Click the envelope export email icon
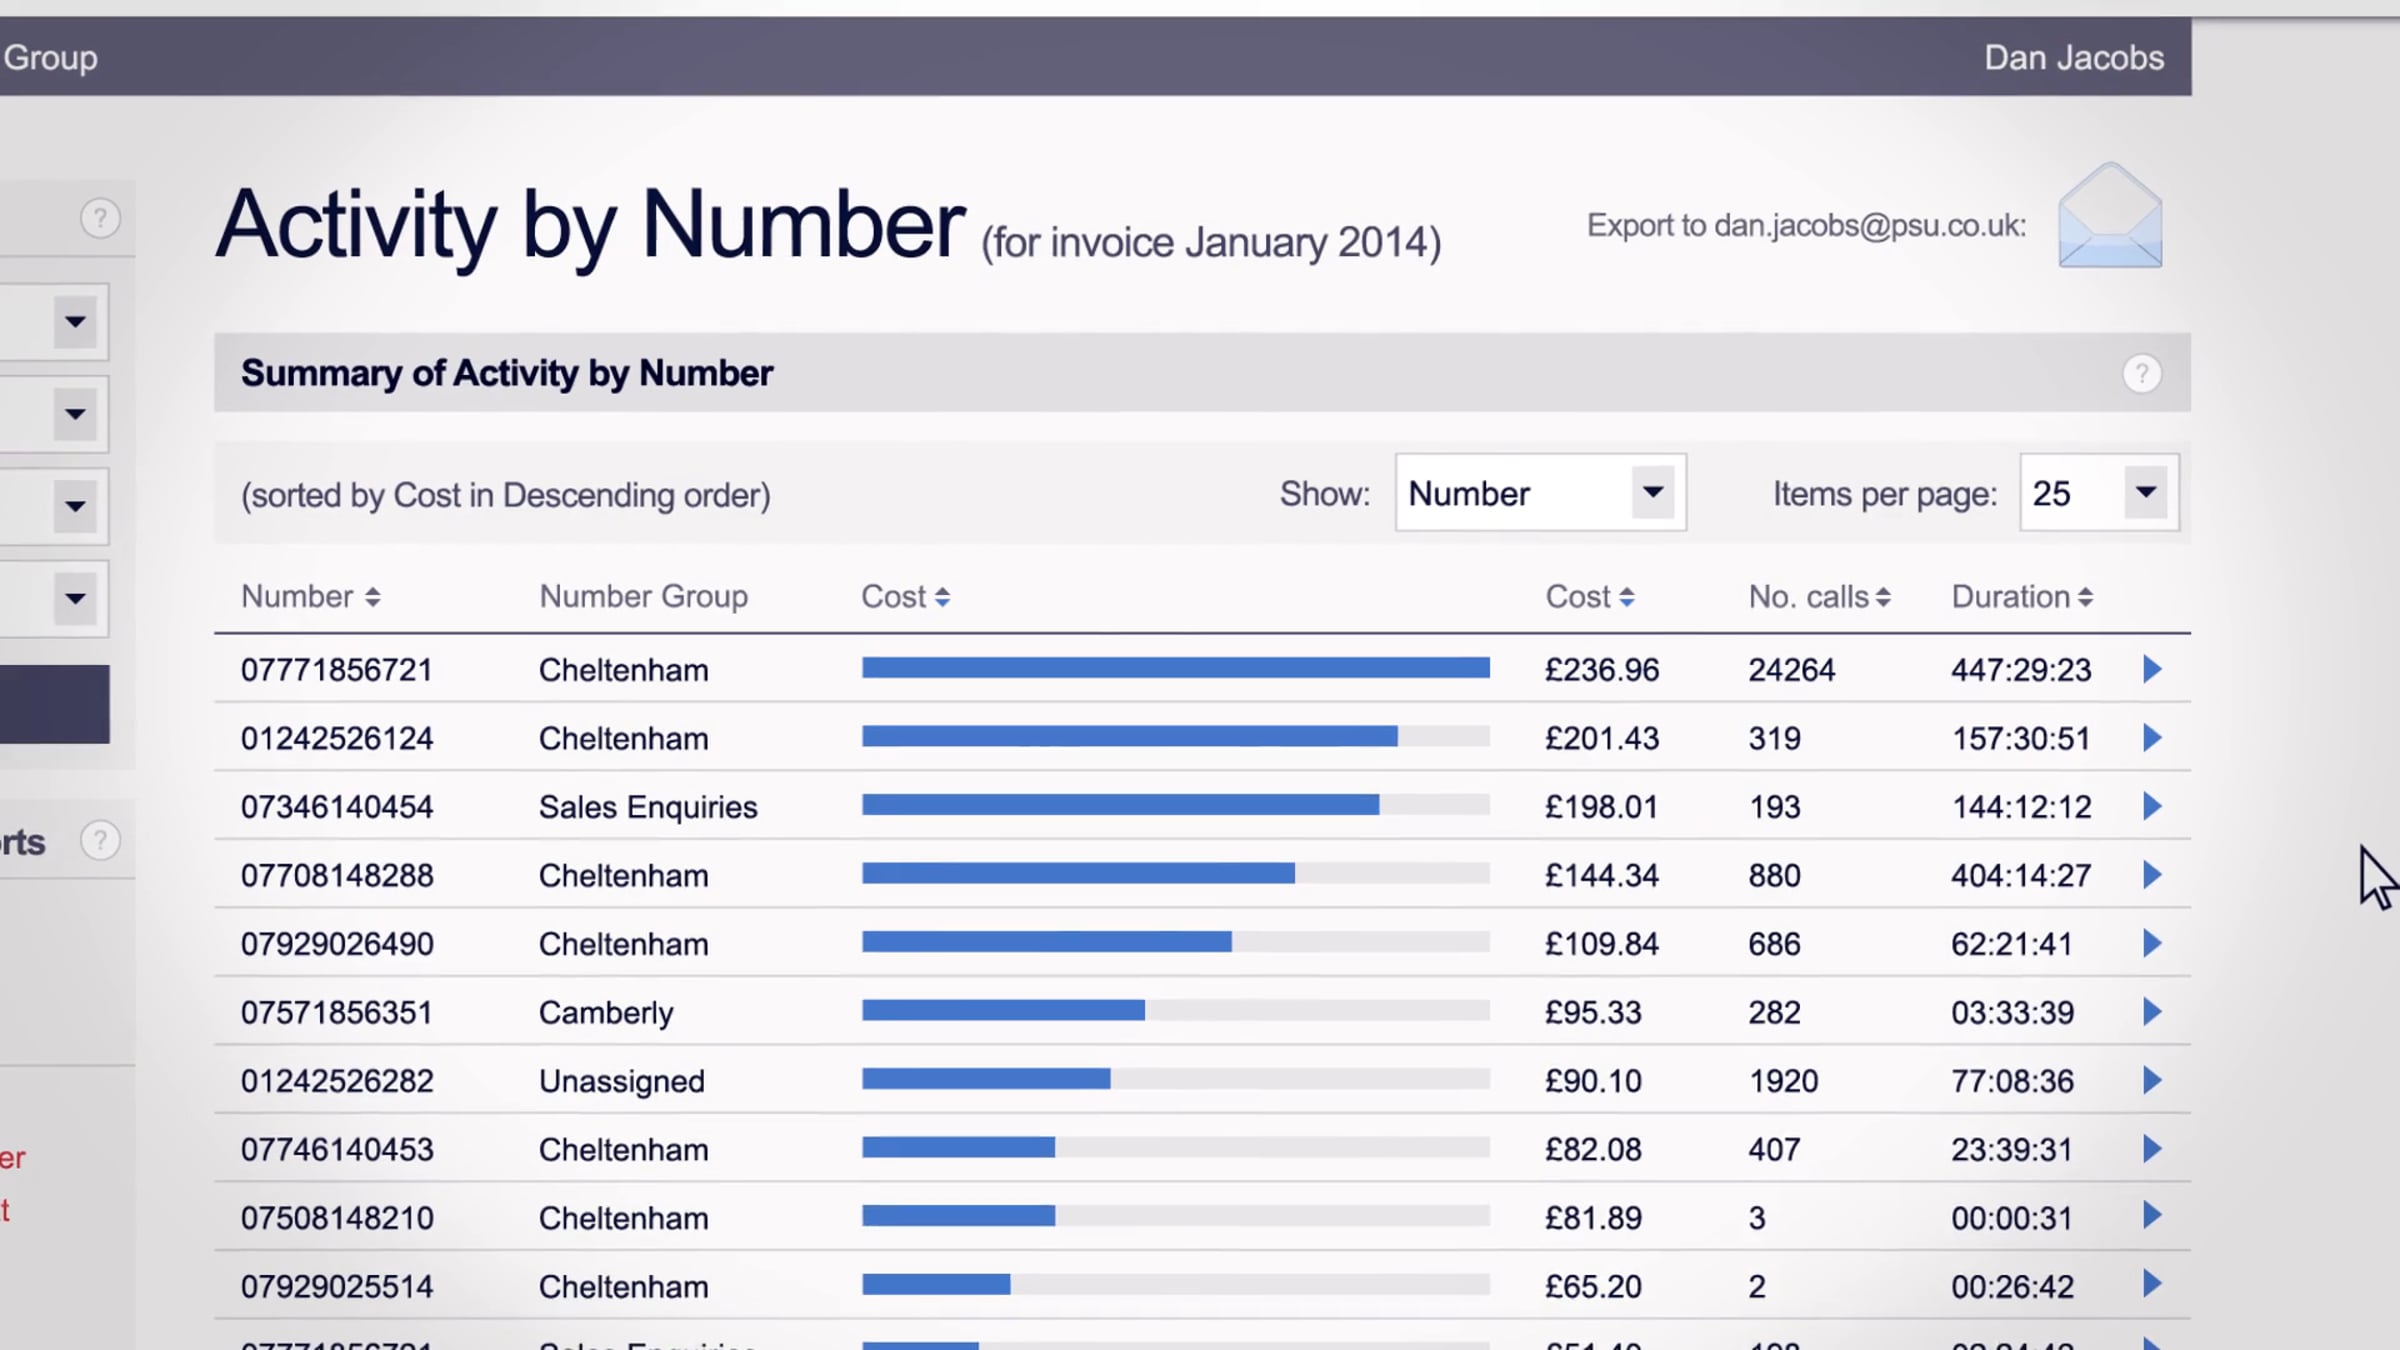 [2110, 216]
